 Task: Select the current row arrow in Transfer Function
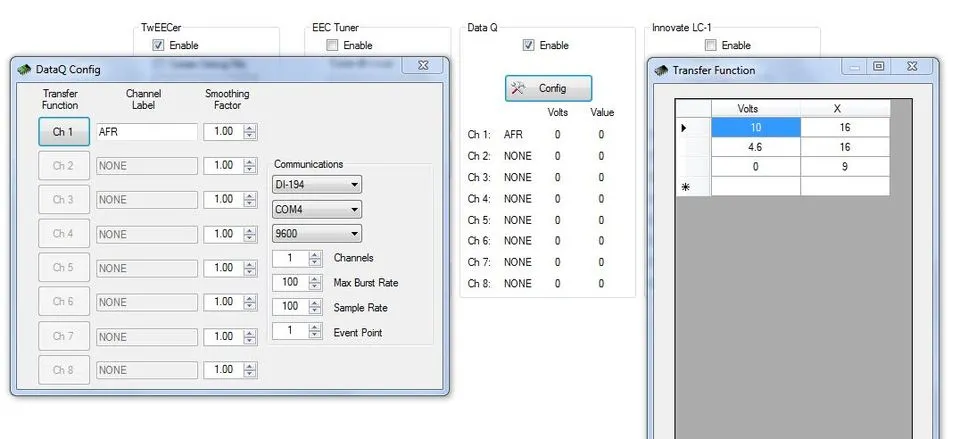tap(683, 128)
